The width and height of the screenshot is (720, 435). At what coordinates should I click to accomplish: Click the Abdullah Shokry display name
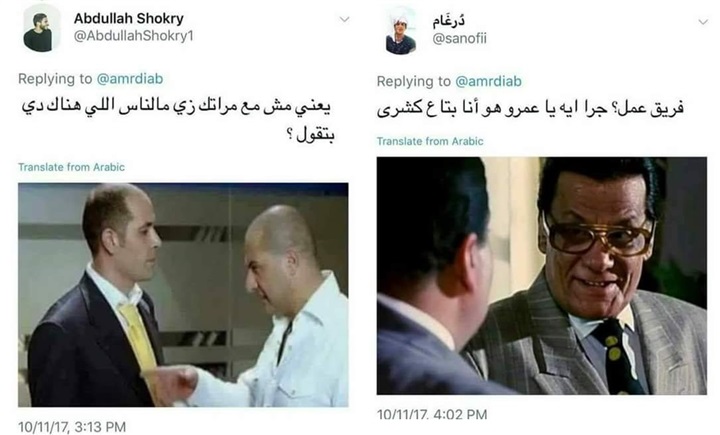click(x=129, y=18)
